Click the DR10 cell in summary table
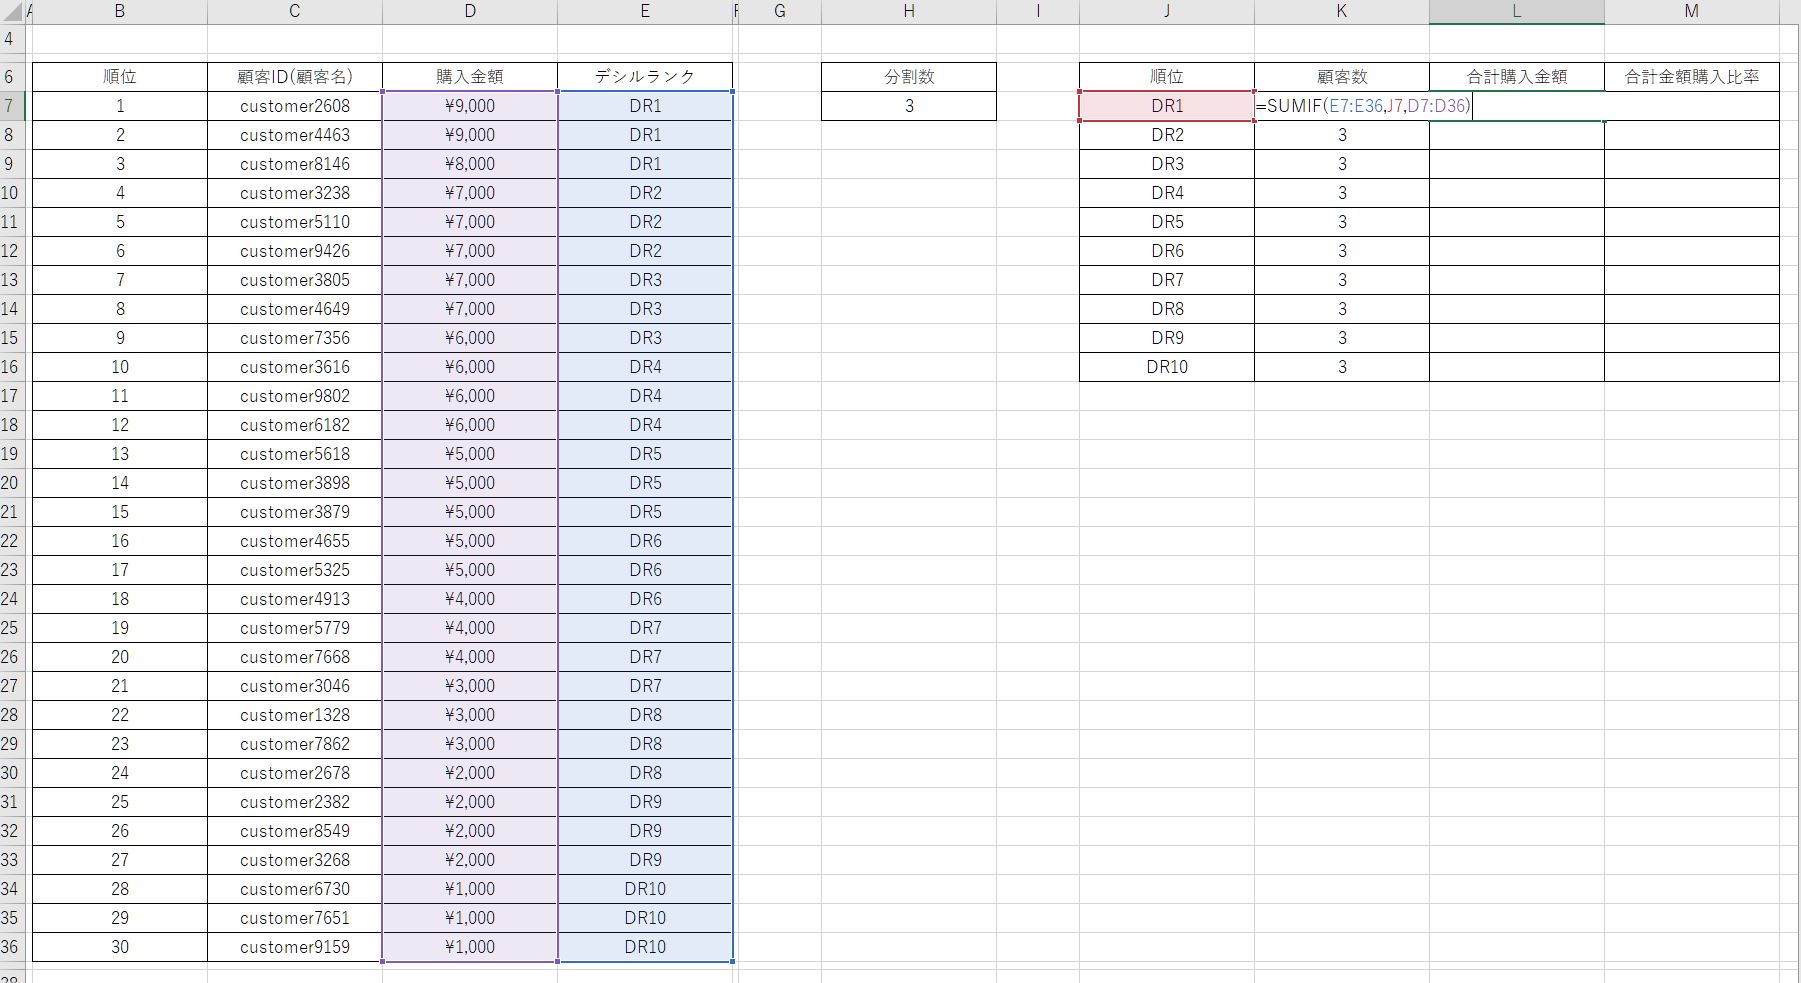This screenshot has width=1801, height=983. (1166, 367)
